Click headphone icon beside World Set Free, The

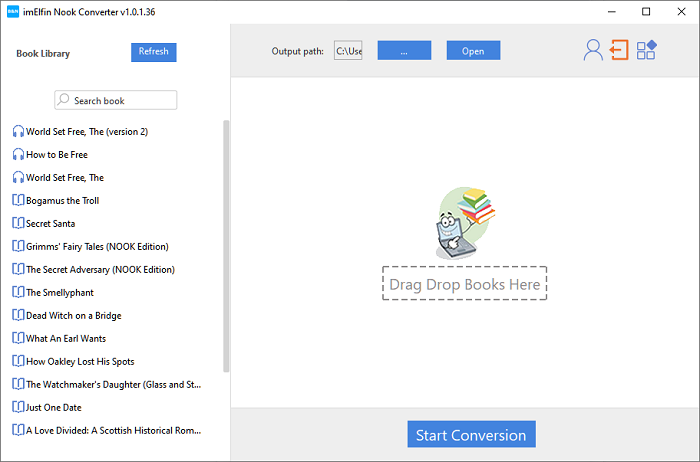(x=18, y=177)
